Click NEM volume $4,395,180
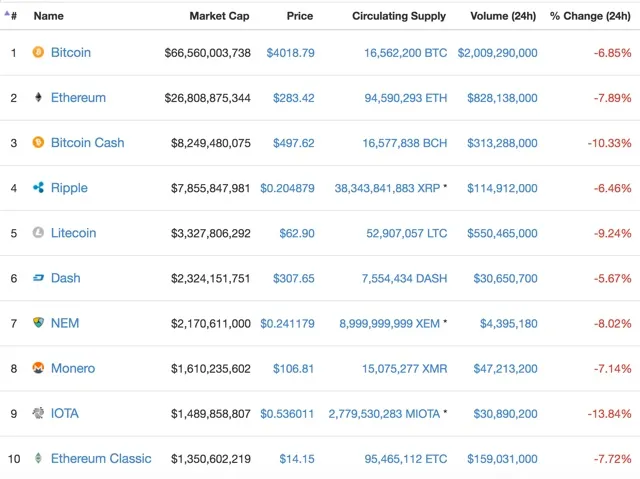640x479 pixels. (509, 324)
